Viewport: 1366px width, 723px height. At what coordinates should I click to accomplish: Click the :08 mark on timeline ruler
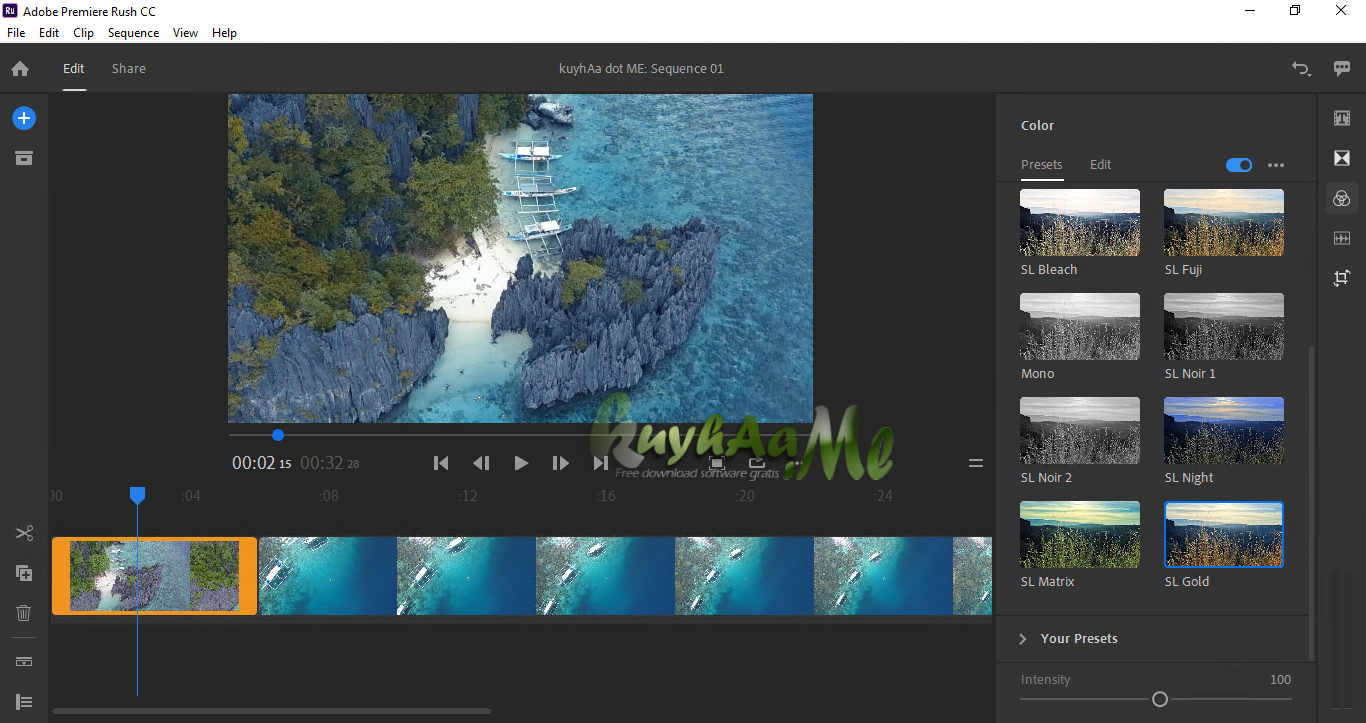(x=328, y=496)
